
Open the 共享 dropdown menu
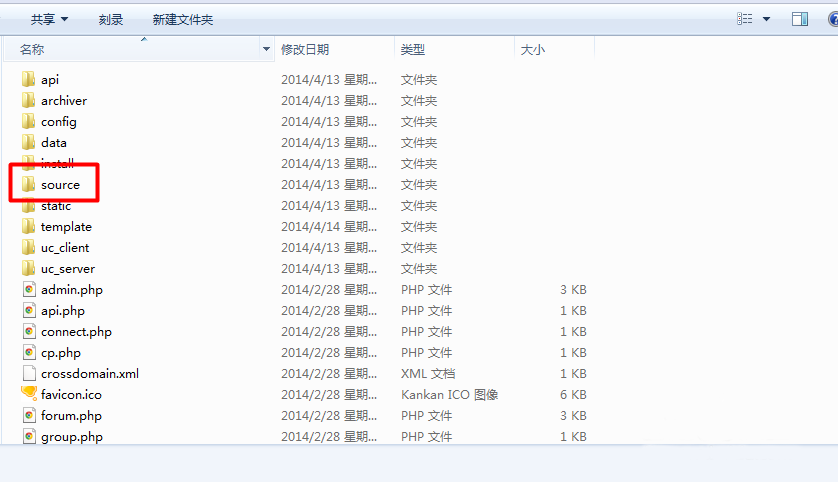click(x=49, y=20)
